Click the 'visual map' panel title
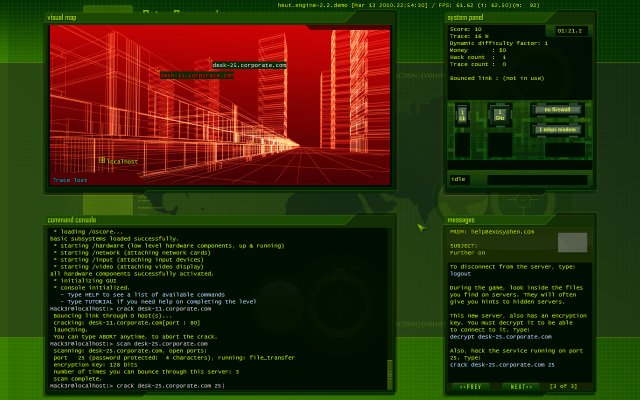 [x=66, y=18]
